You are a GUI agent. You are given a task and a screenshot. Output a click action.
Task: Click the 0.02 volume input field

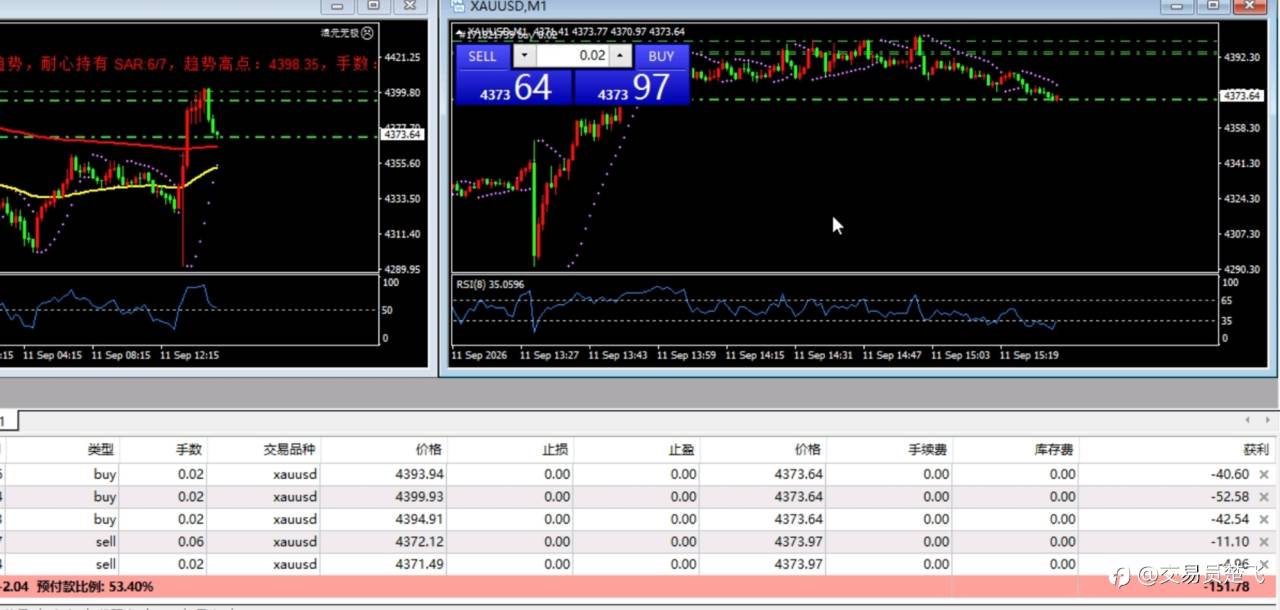point(573,56)
